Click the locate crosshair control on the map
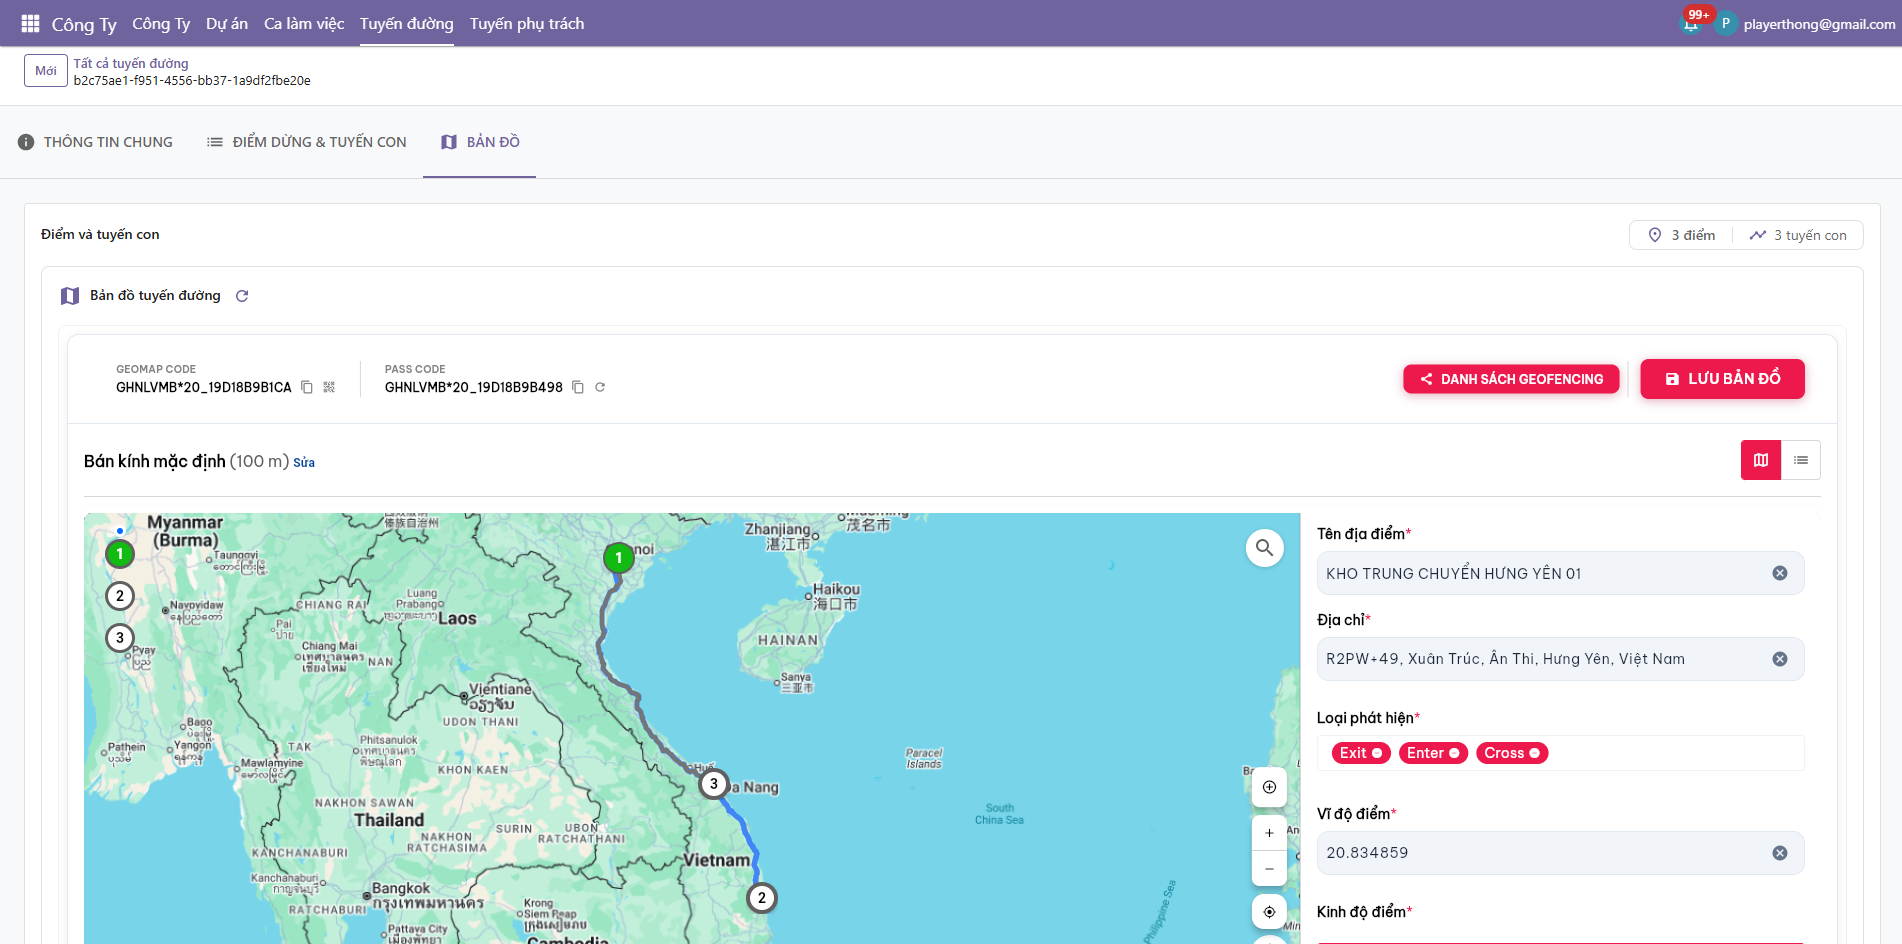The width and height of the screenshot is (1902, 944). pyautogui.click(x=1268, y=911)
